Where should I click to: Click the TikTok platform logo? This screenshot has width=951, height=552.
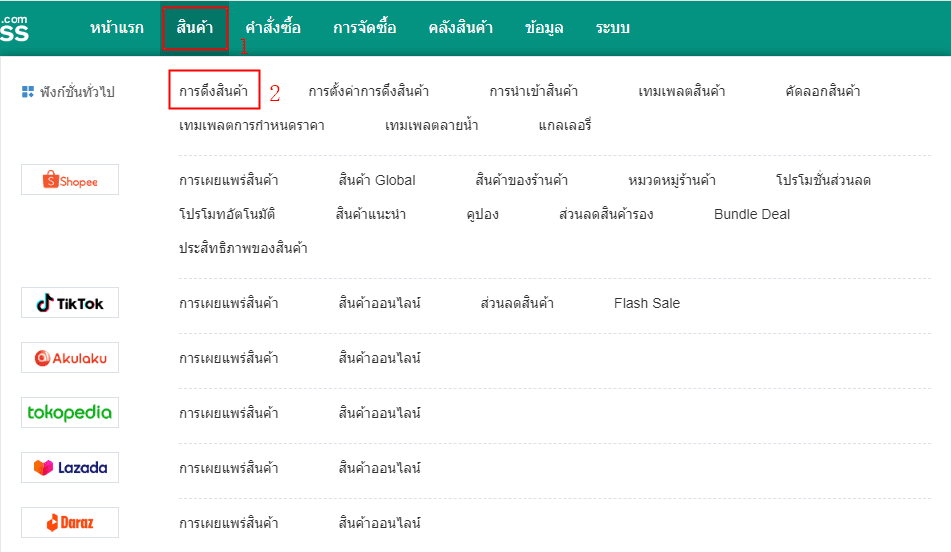(70, 303)
